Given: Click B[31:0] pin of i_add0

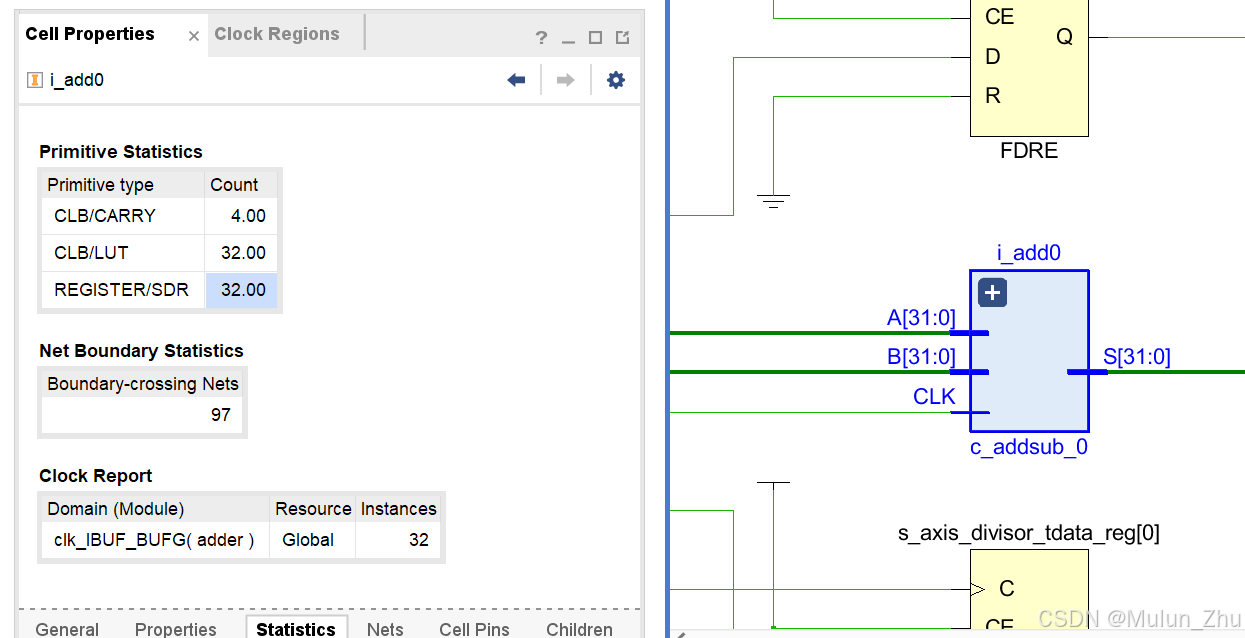Looking at the screenshot, I should pos(921,357).
